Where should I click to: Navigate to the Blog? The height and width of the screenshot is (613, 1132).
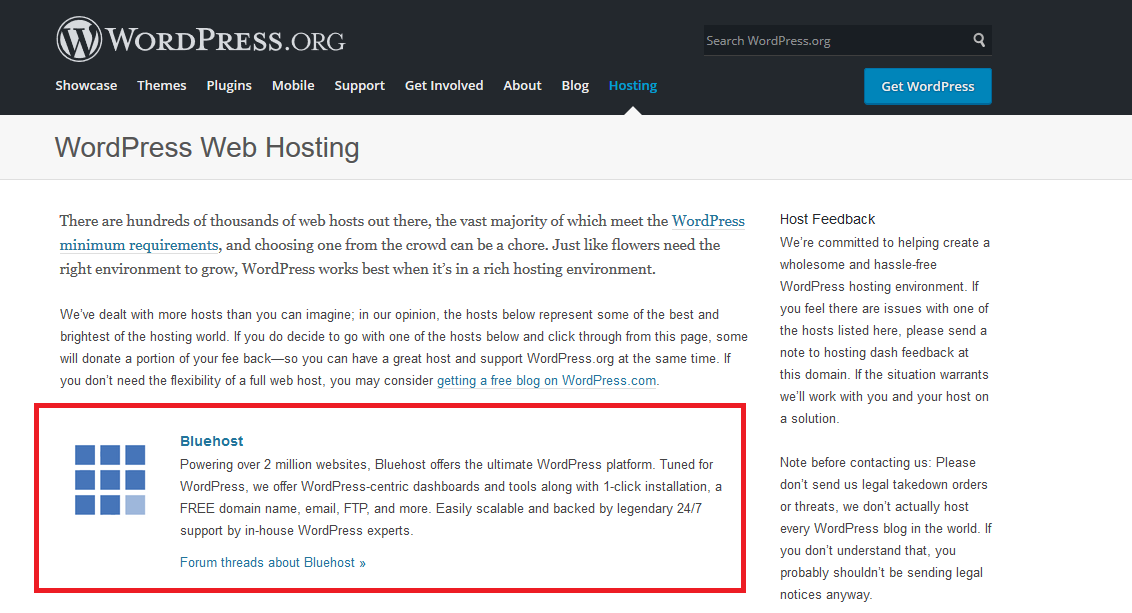point(575,85)
